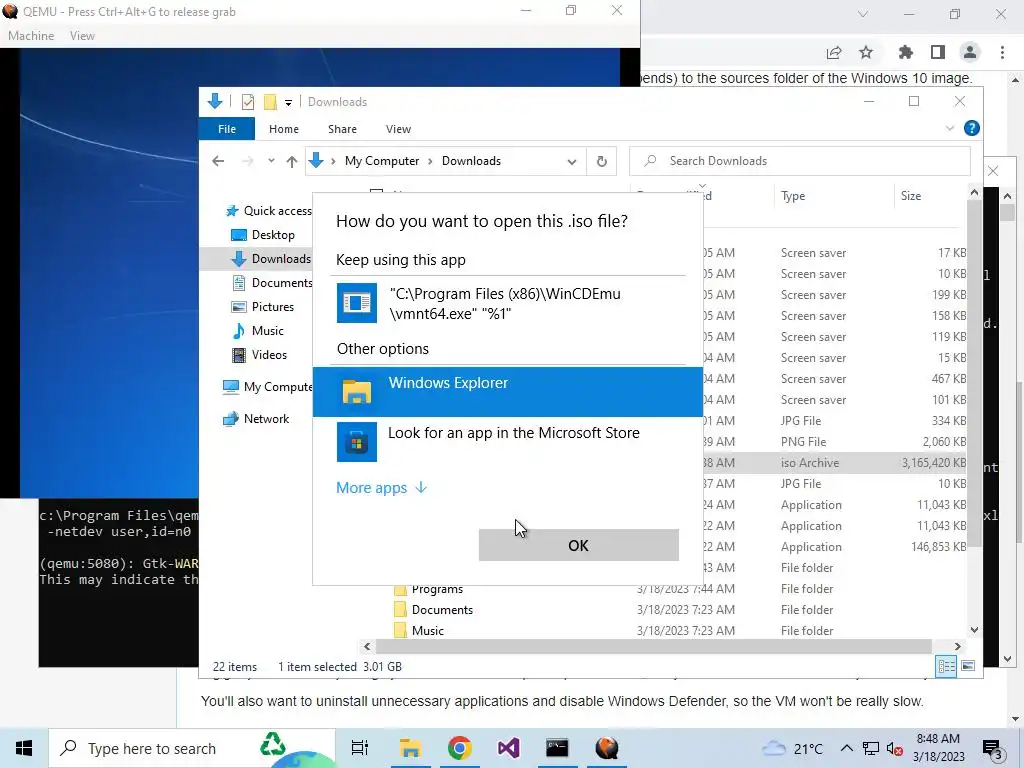This screenshot has width=1024, height=768.
Task: Open the QEMU Machine menu
Action: (31, 36)
